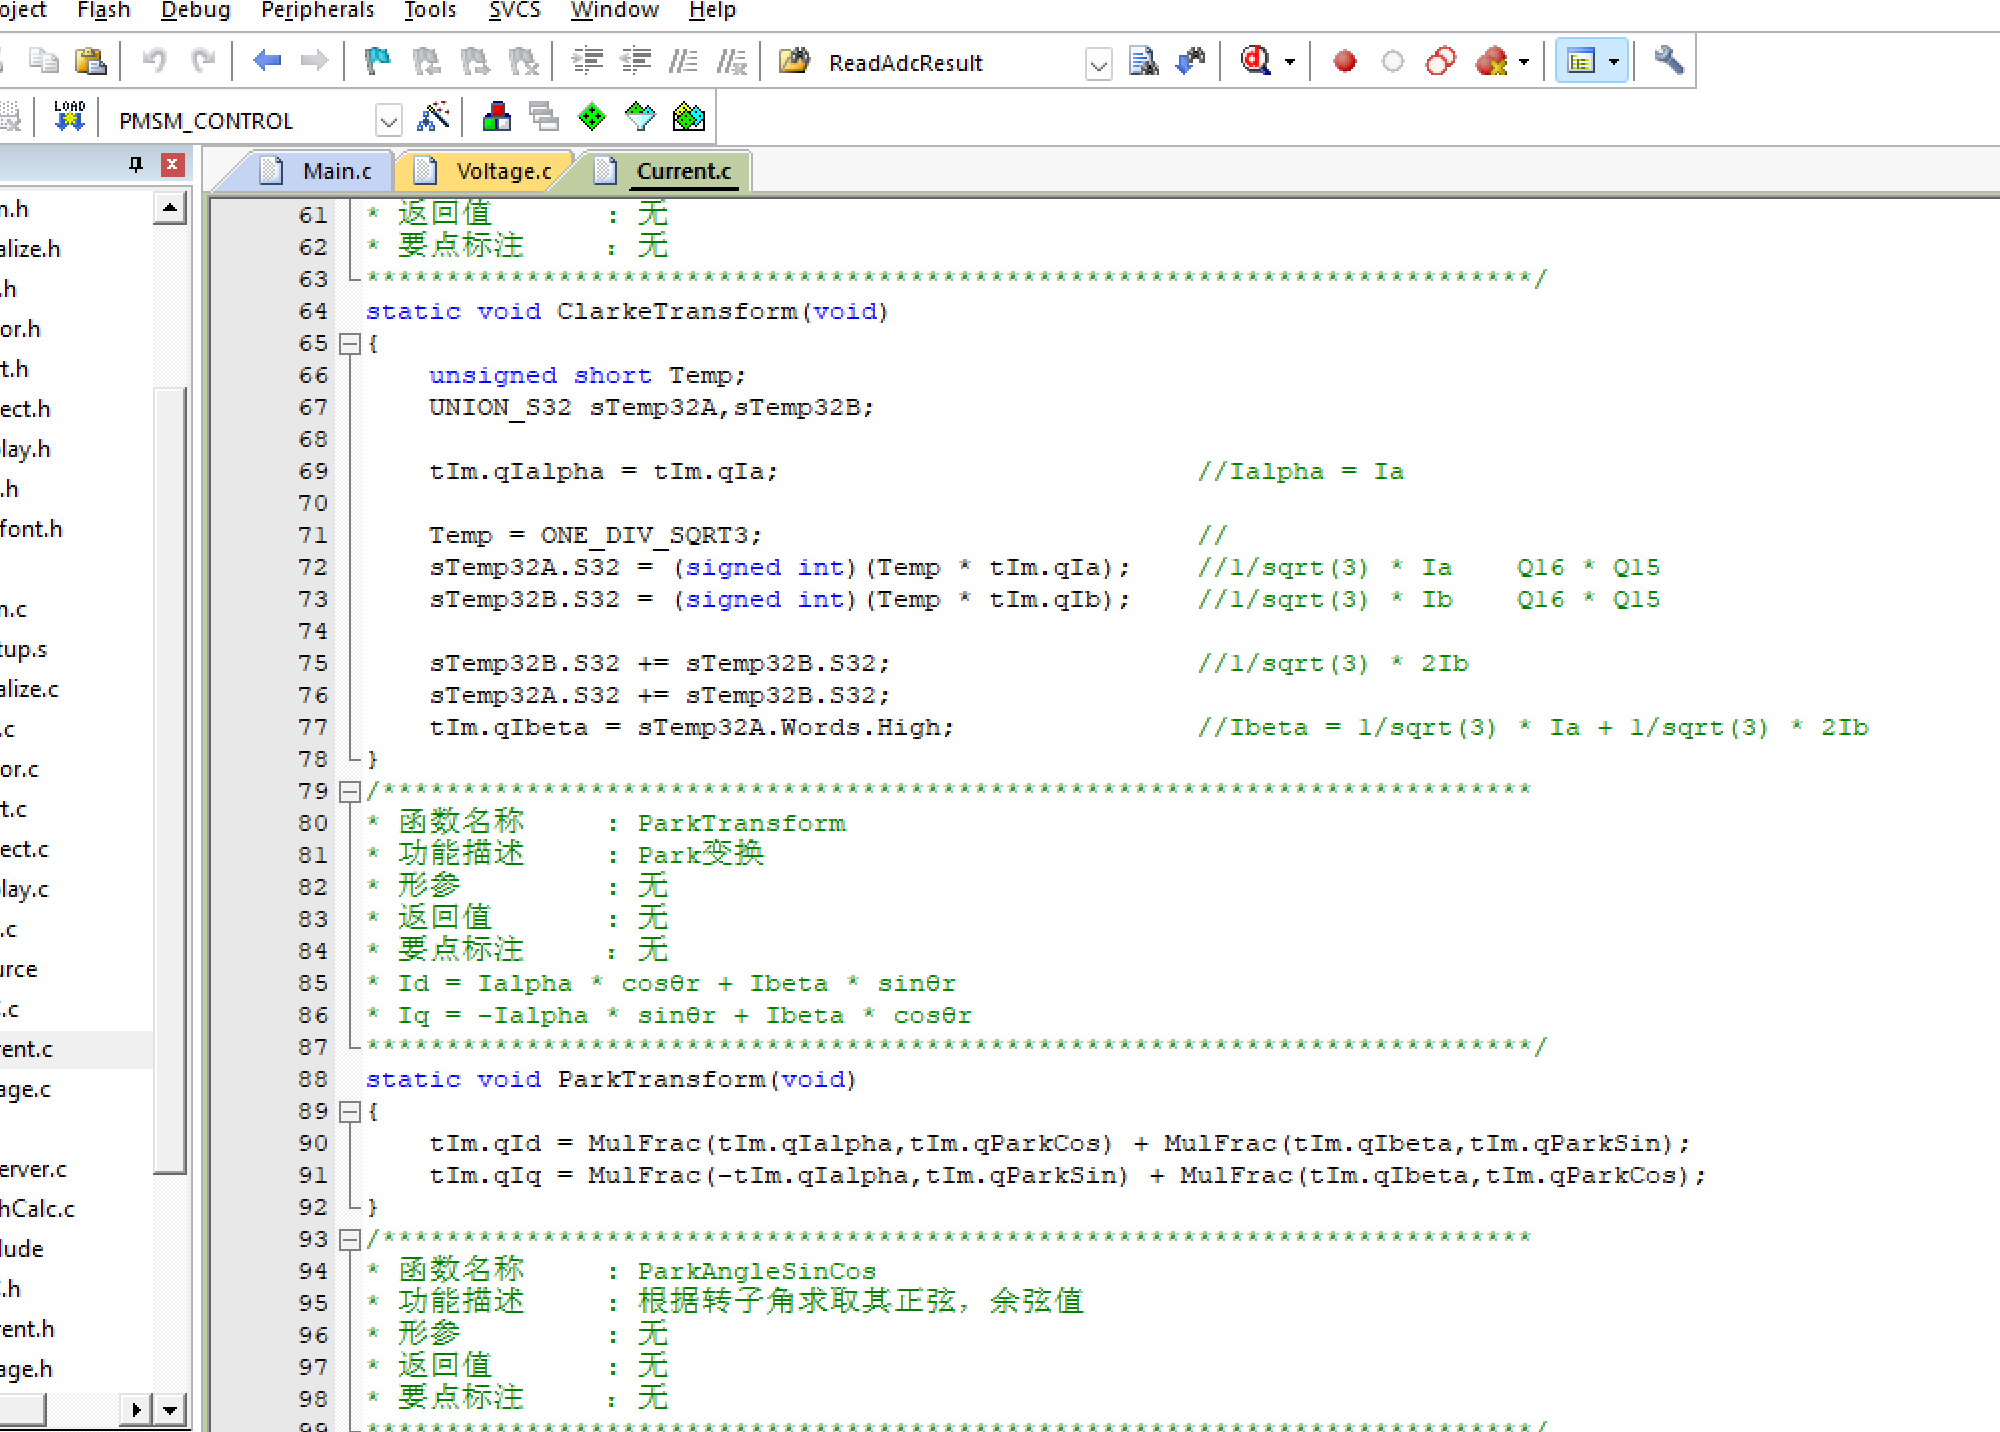Toggle a bookmark with the flag icon

[x=377, y=62]
